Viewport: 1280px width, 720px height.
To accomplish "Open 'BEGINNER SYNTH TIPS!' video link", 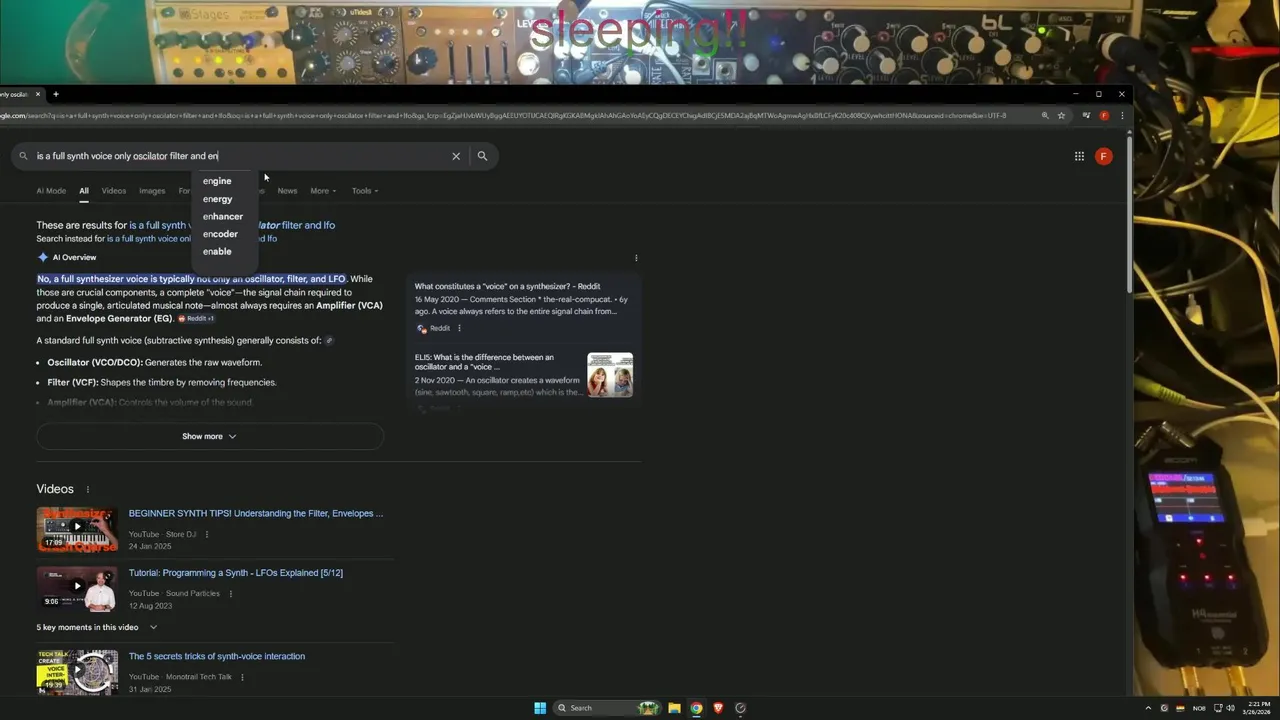I will 256,513.
